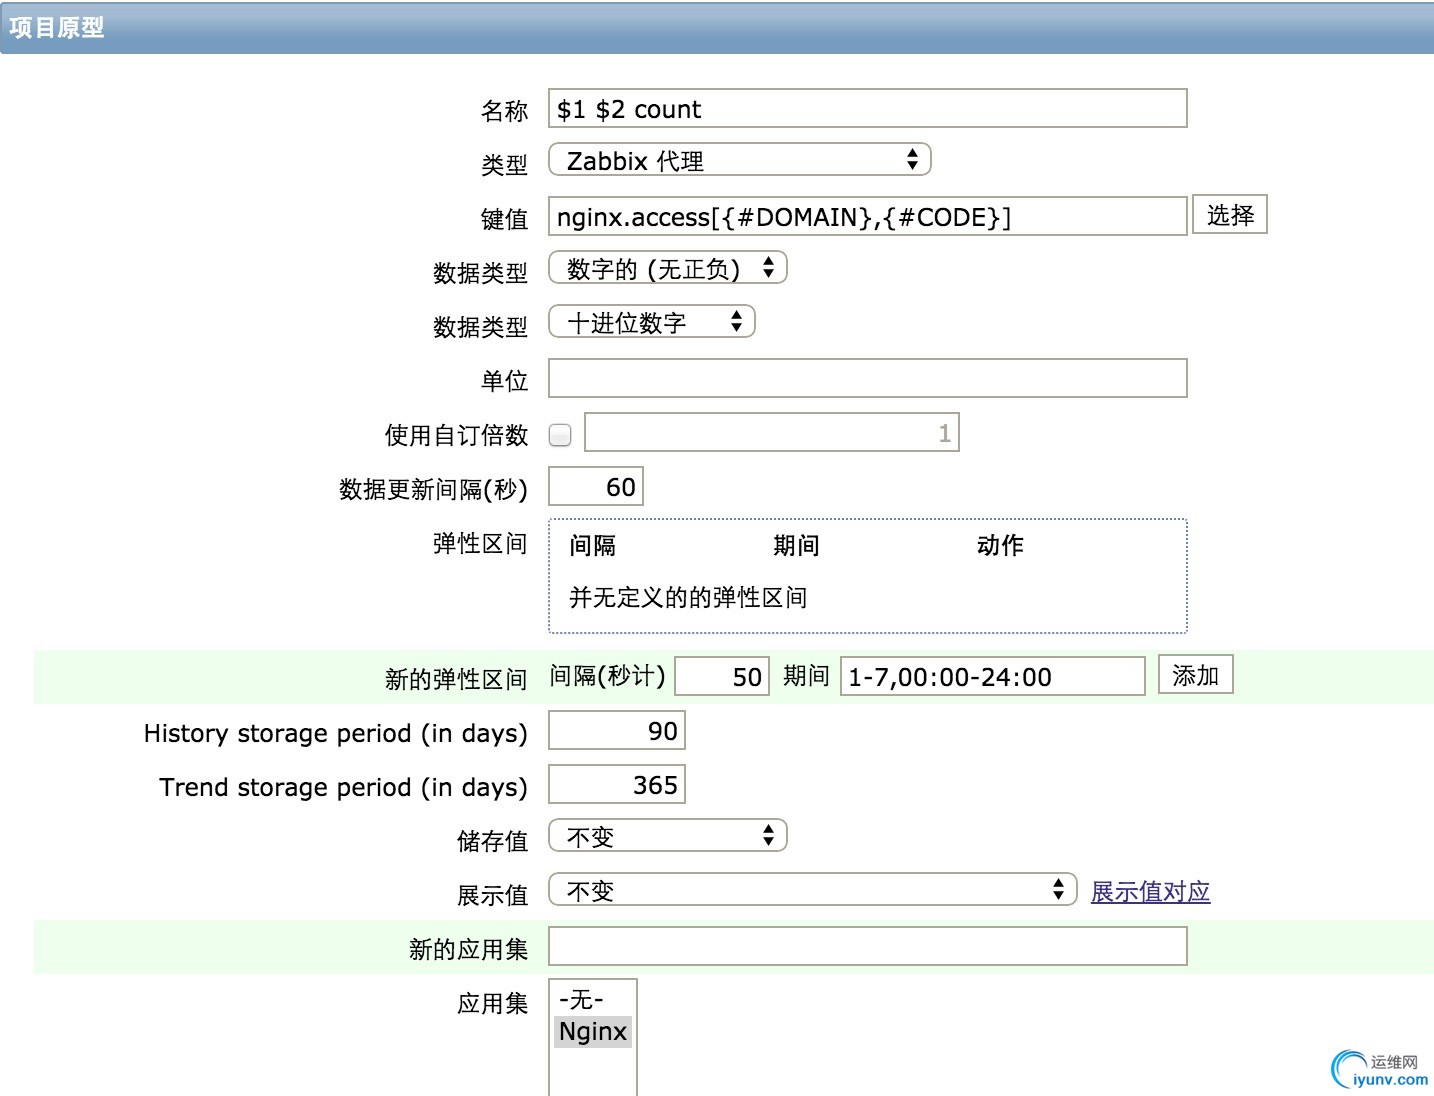Enable the 使用自订倍数 checkbox
Screen dimensions: 1434x1096
(560, 434)
